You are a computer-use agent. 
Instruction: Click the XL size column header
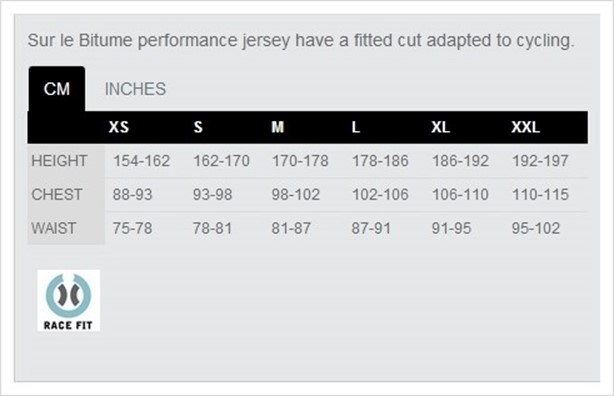pos(441,127)
